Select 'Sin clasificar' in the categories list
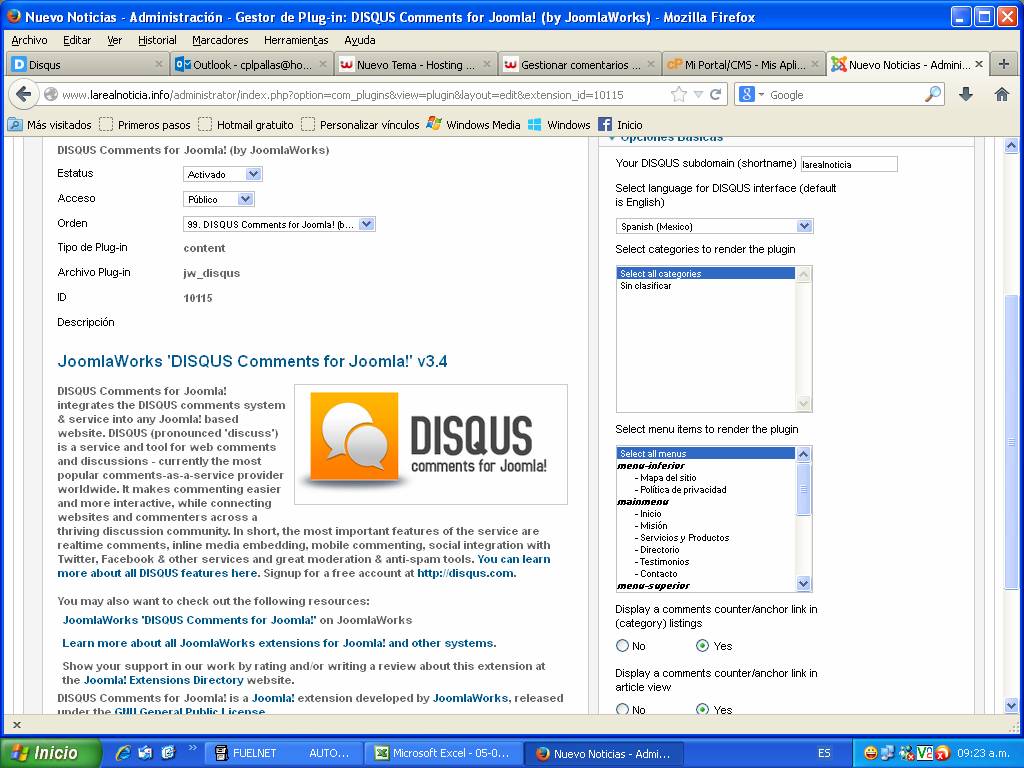 coord(706,285)
